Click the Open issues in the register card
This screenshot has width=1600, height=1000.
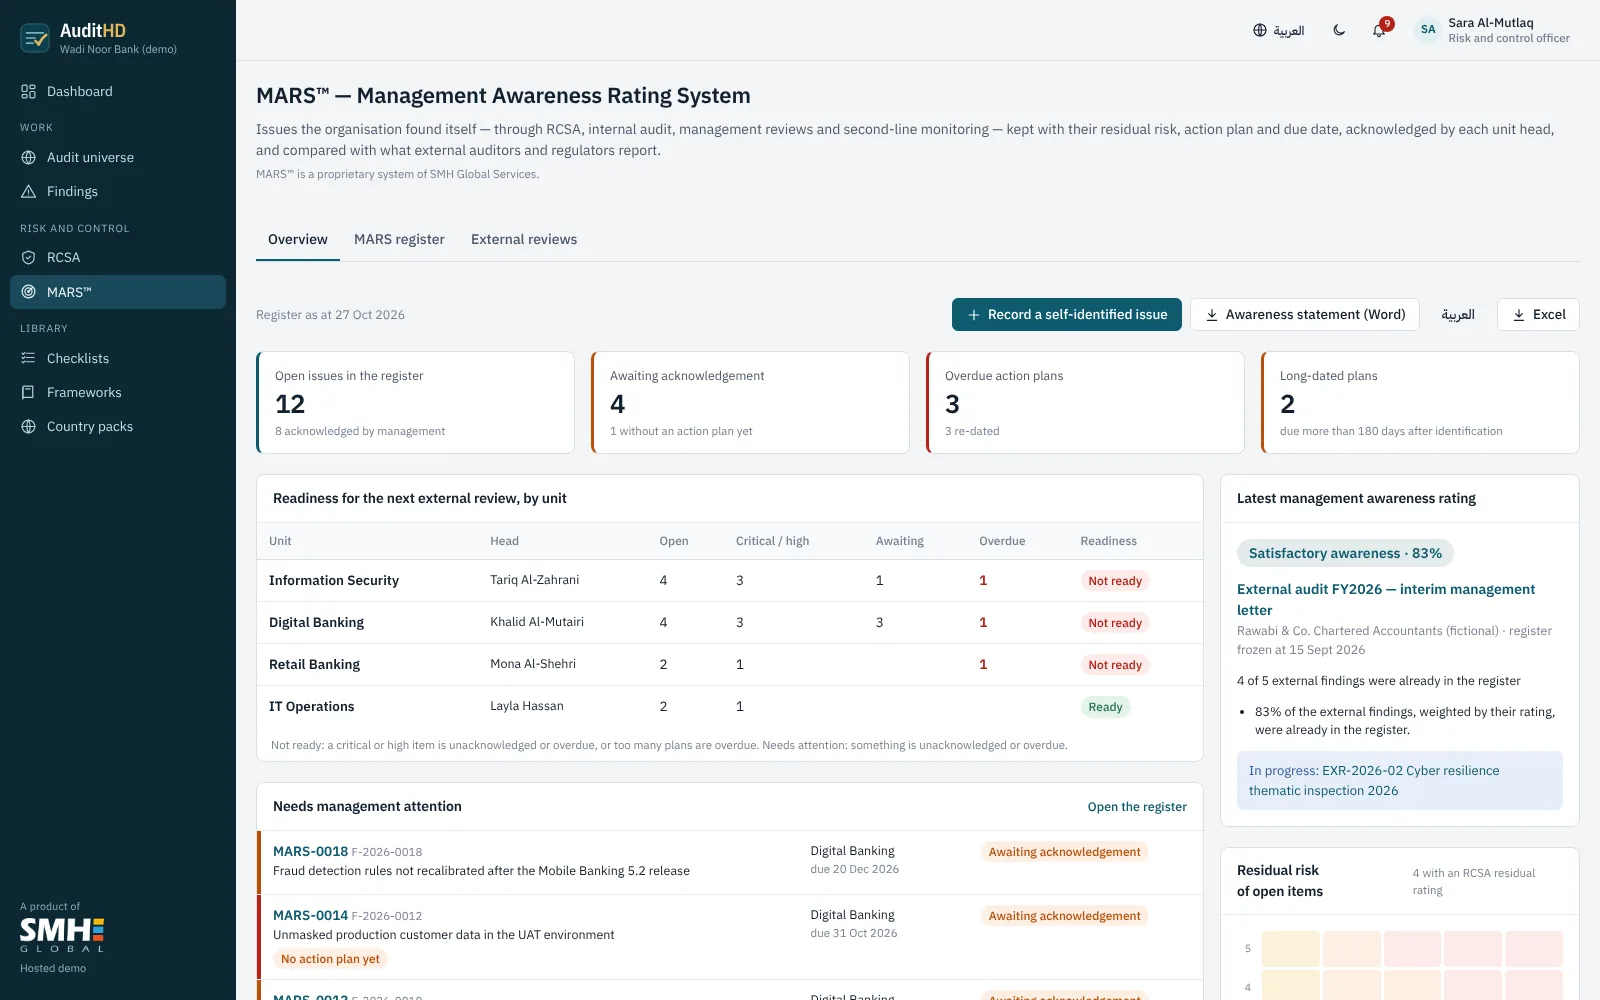point(415,402)
